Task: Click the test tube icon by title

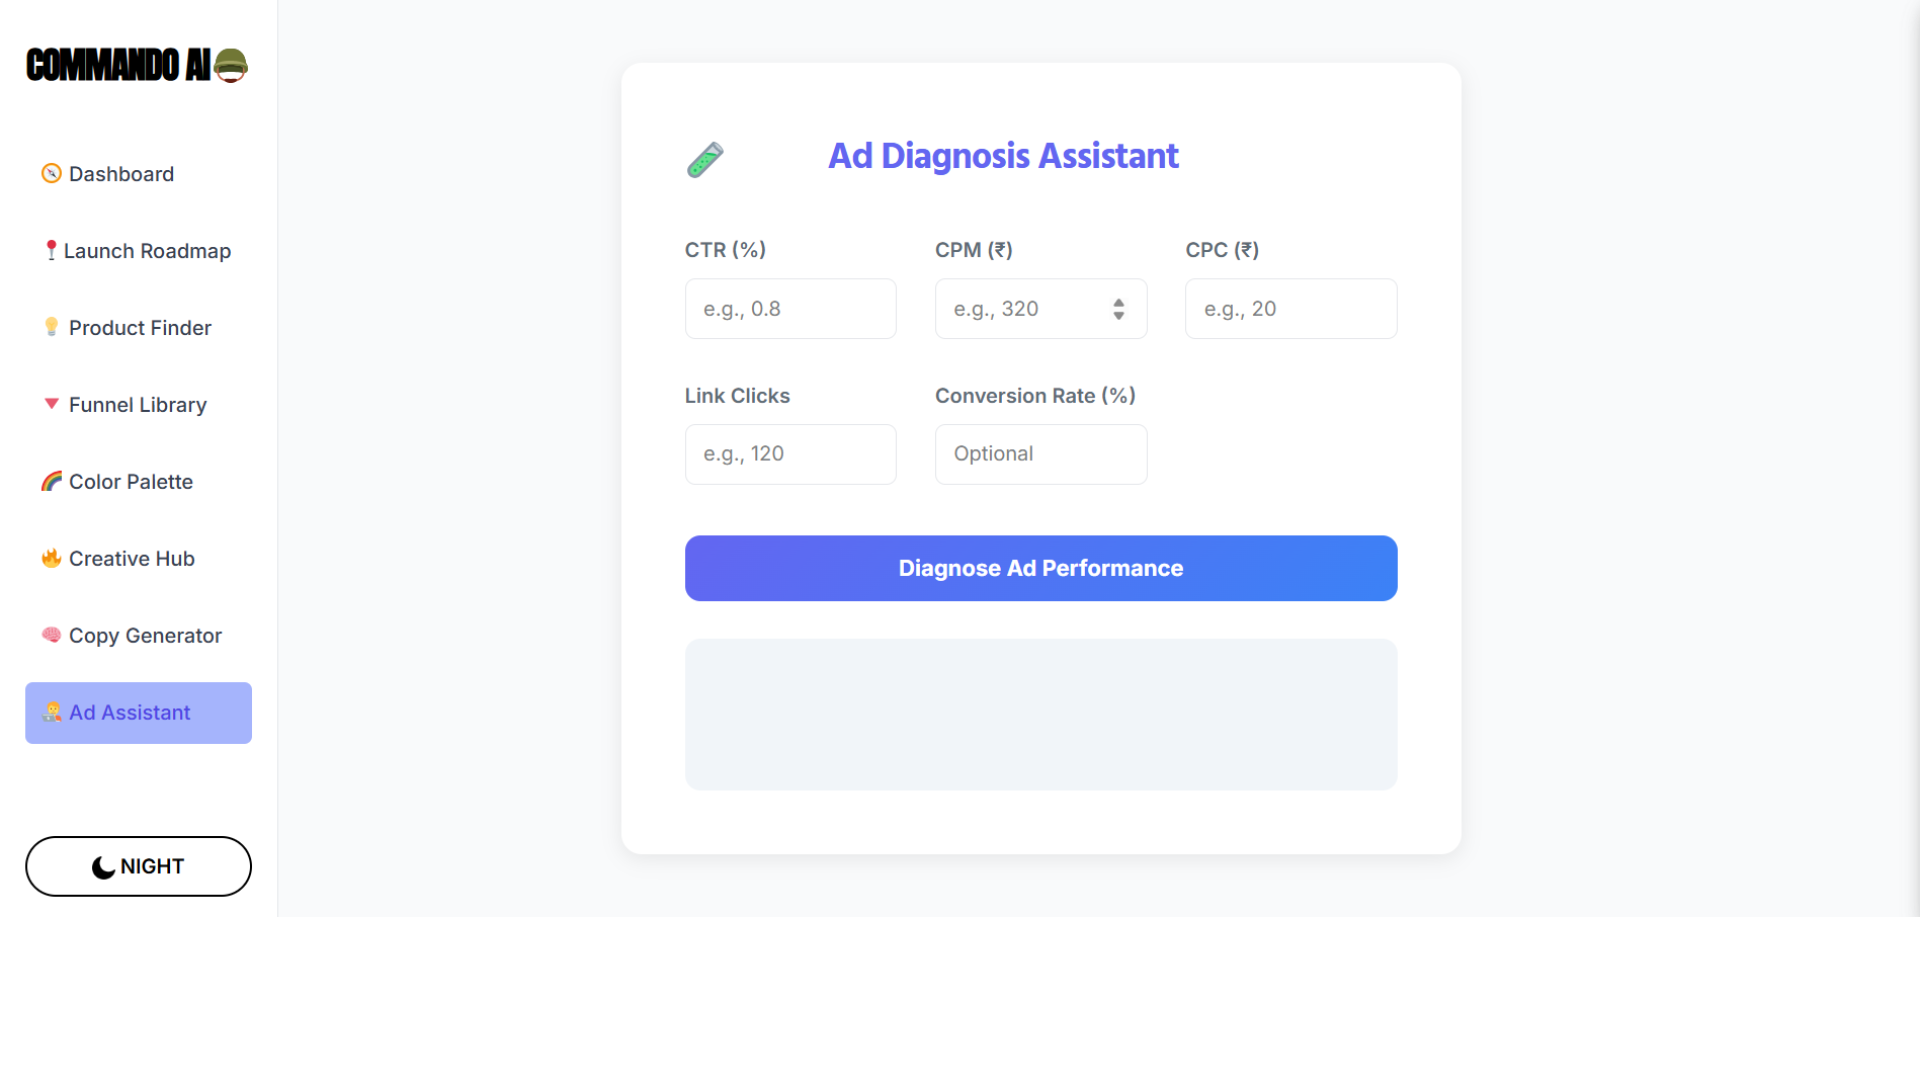Action: [705, 159]
